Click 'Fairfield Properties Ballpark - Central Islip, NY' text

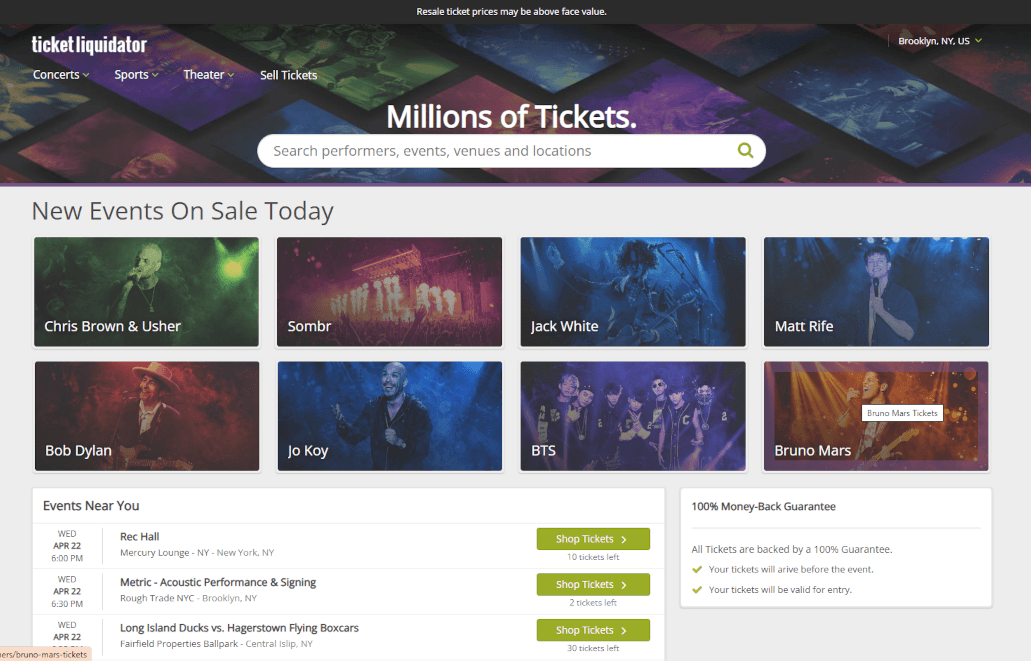tap(216, 643)
